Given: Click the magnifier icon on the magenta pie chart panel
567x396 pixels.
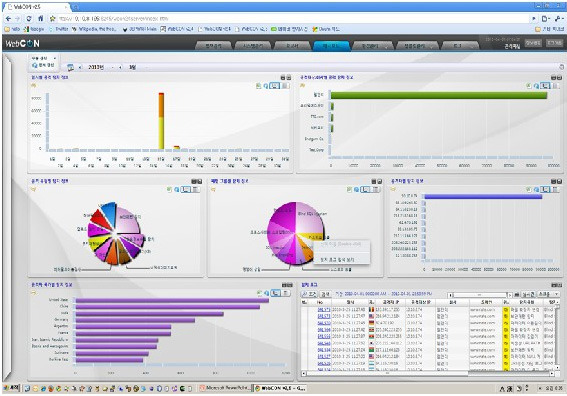Looking at the screenshot, I should [357, 190].
